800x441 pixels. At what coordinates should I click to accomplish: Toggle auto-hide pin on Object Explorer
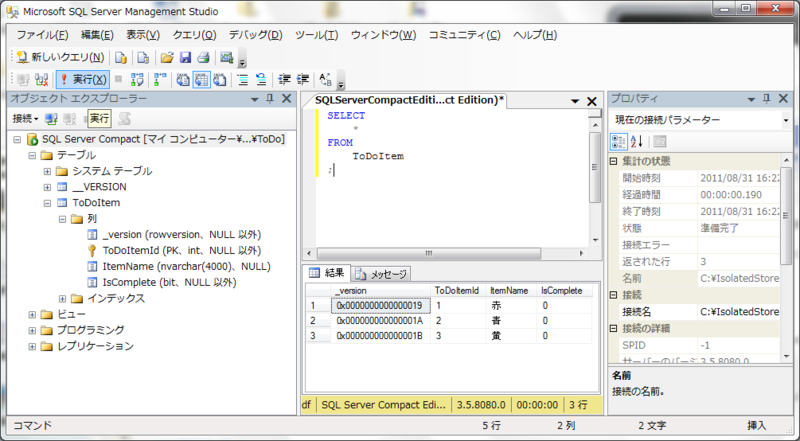point(270,99)
